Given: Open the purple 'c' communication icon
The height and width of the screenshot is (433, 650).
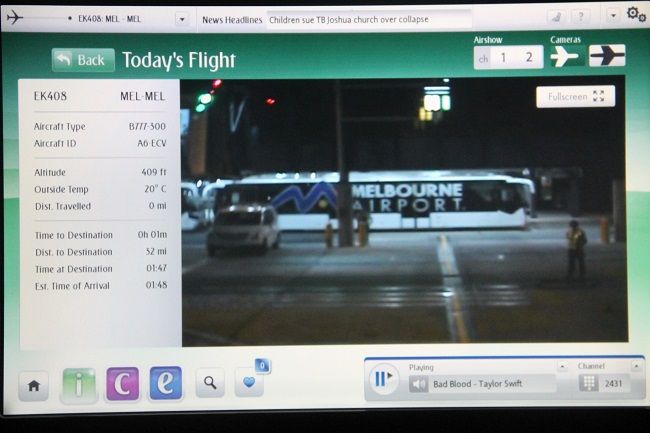Looking at the screenshot, I should pos(122,384).
